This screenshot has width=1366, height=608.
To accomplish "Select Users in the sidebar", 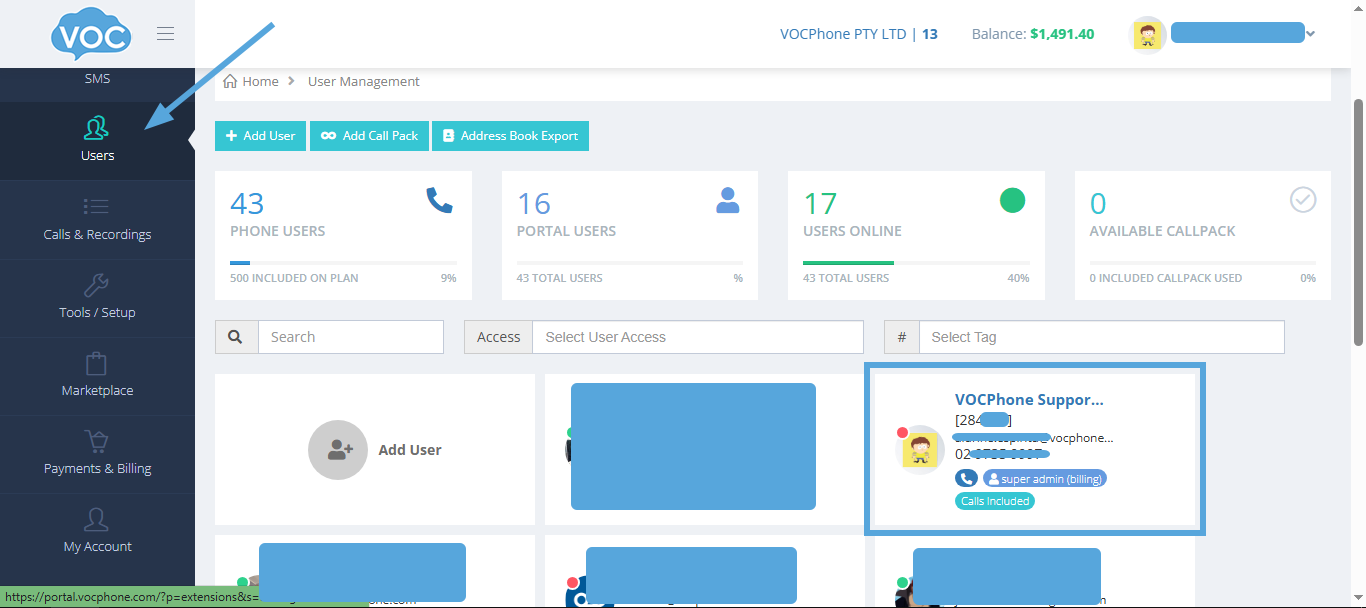I will tap(97, 140).
